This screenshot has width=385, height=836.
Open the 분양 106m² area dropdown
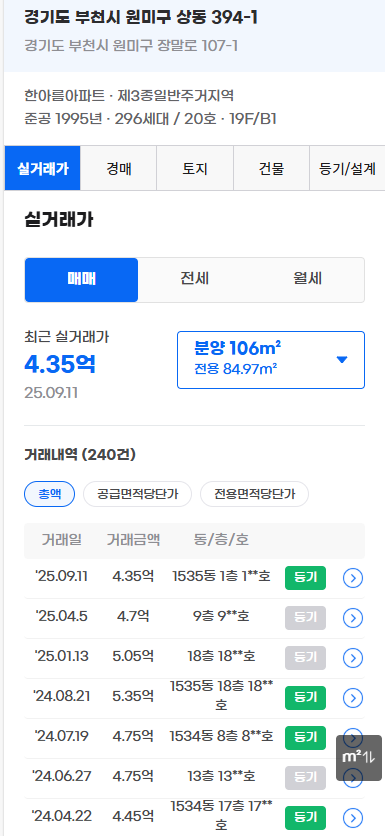point(271,360)
